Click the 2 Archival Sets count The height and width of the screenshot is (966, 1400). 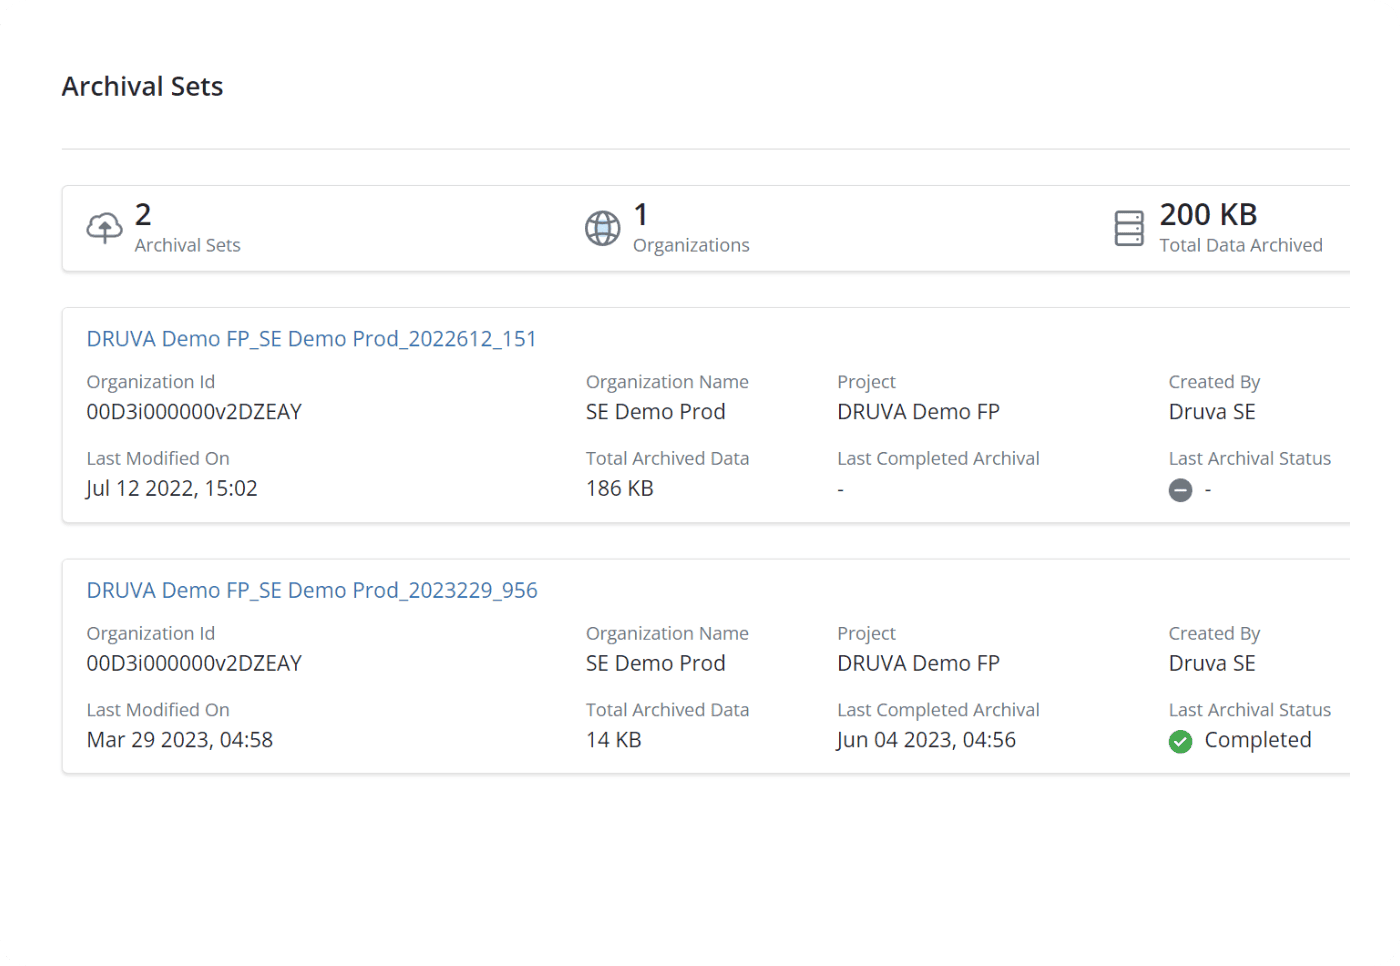point(143,214)
